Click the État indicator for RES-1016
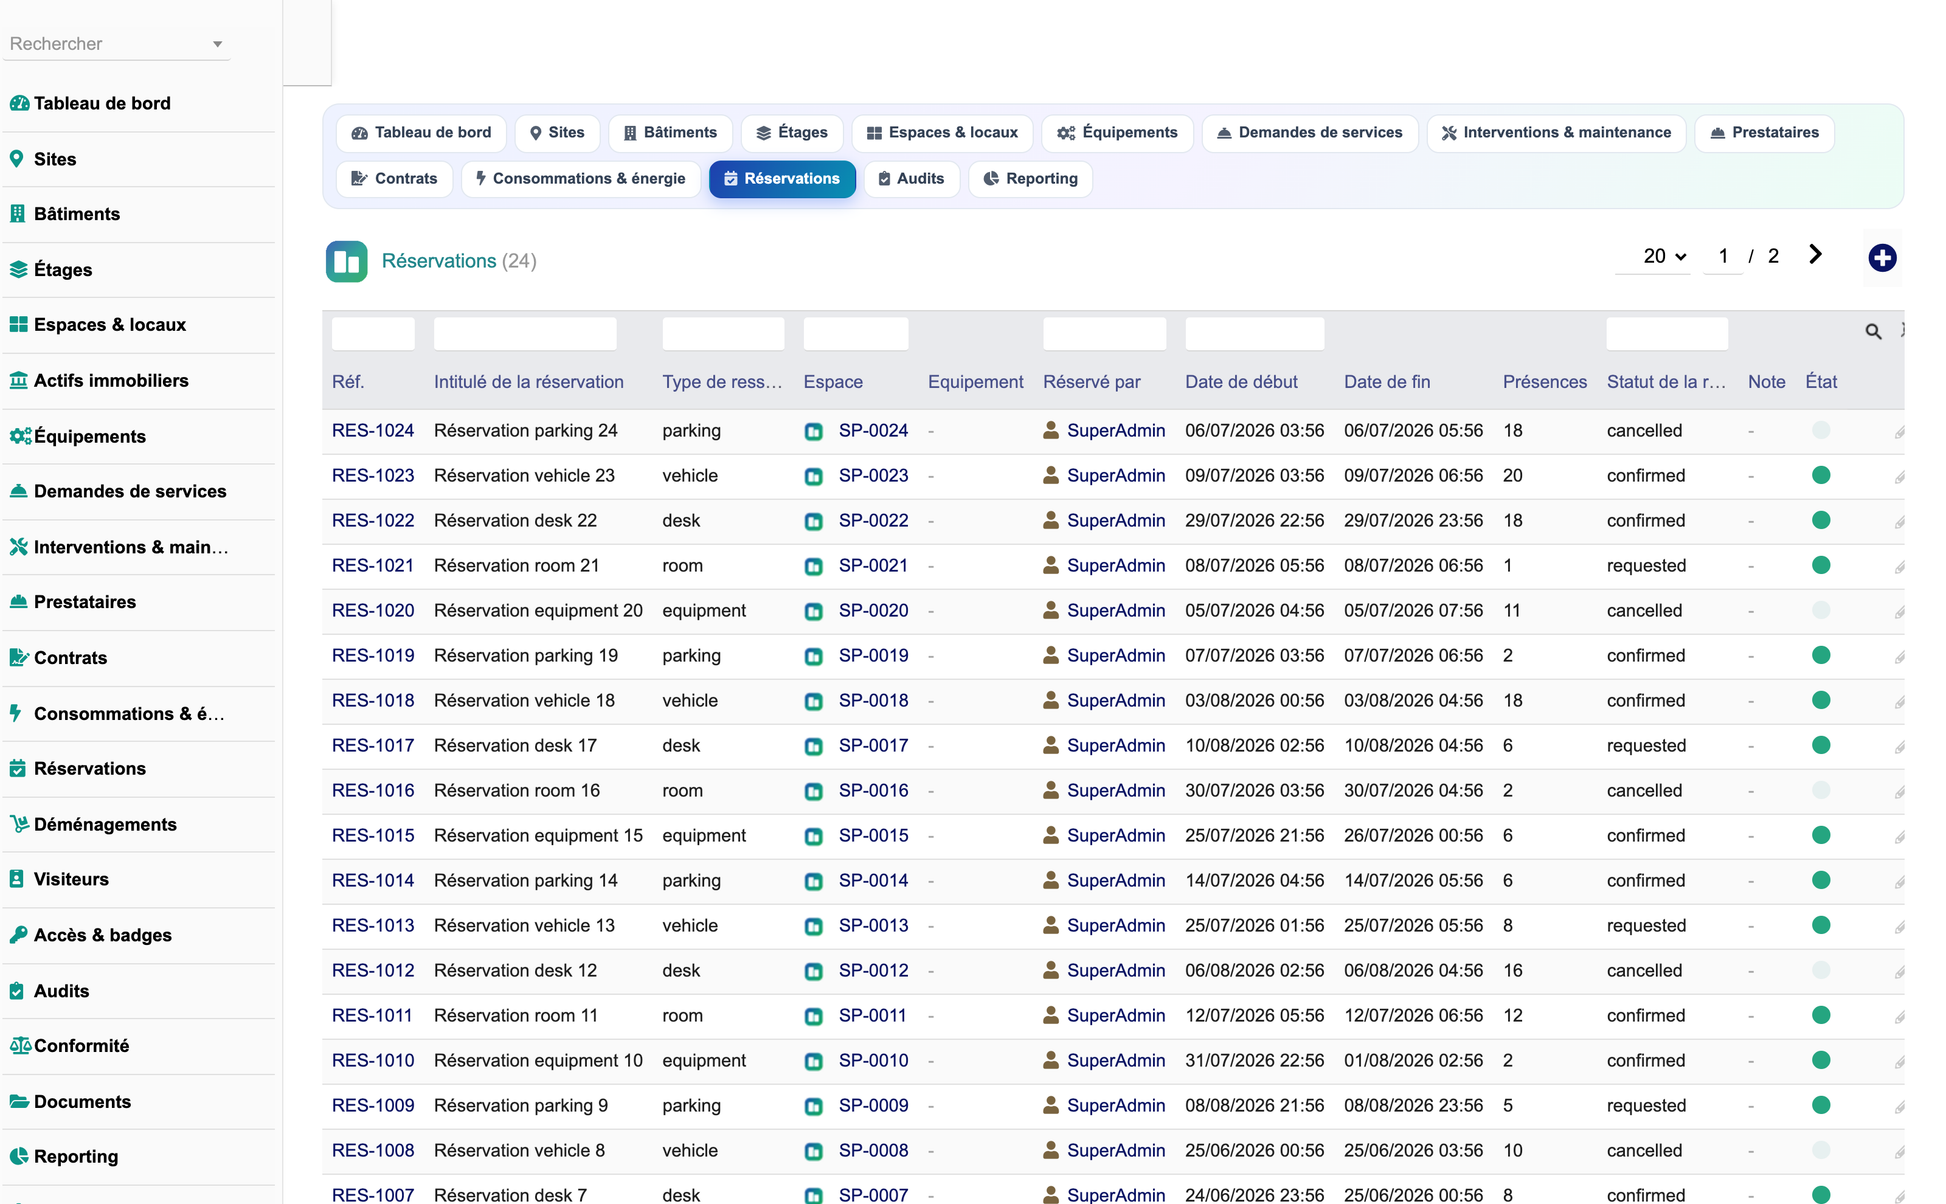This screenshot has width=1946, height=1204. [x=1821, y=790]
